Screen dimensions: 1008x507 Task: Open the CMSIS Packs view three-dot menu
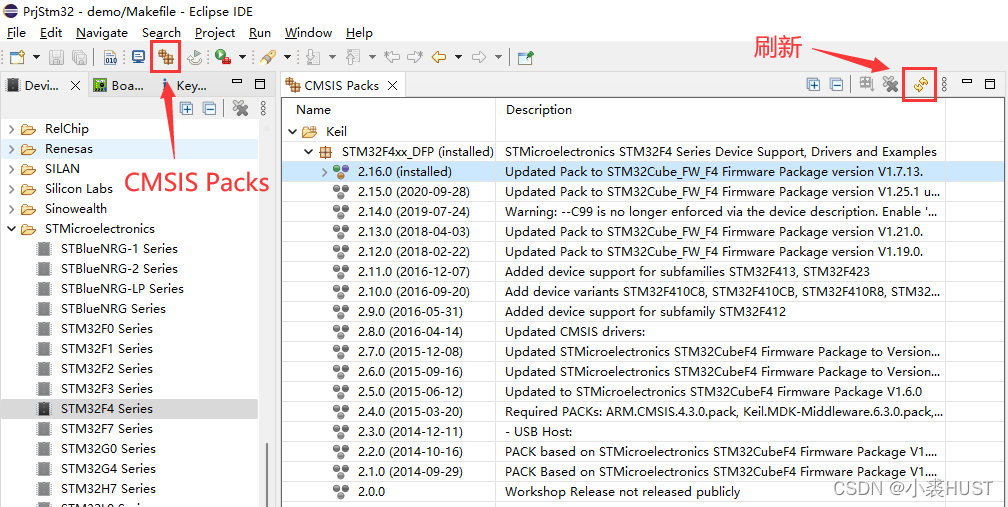tap(944, 84)
